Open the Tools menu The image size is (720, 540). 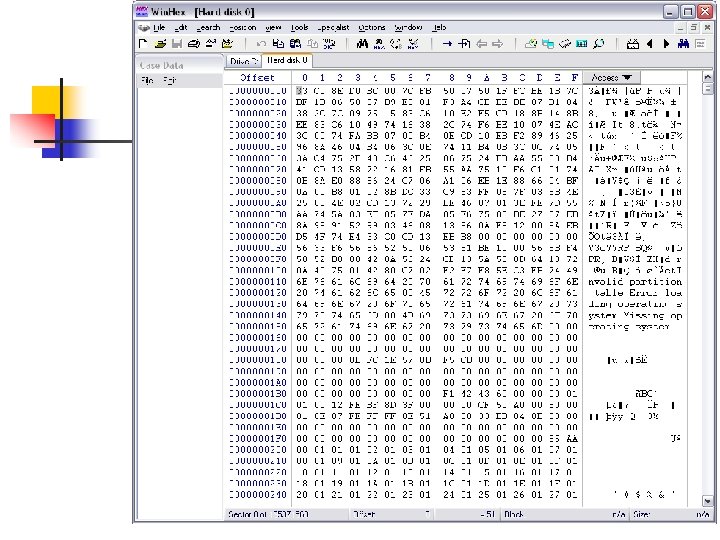[299, 28]
